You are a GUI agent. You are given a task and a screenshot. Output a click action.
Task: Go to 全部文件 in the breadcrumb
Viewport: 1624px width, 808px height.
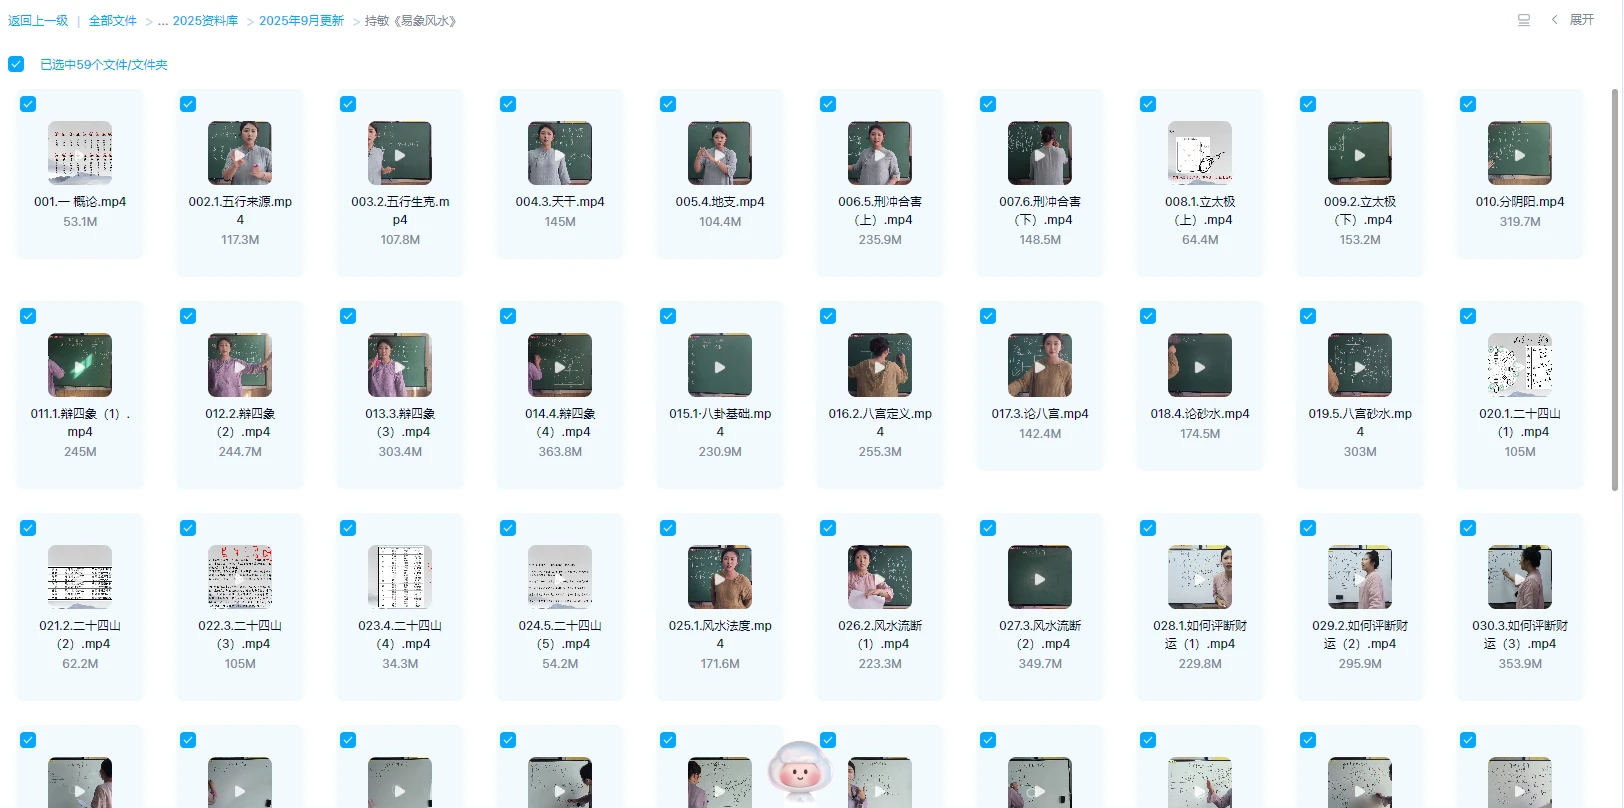coord(112,21)
